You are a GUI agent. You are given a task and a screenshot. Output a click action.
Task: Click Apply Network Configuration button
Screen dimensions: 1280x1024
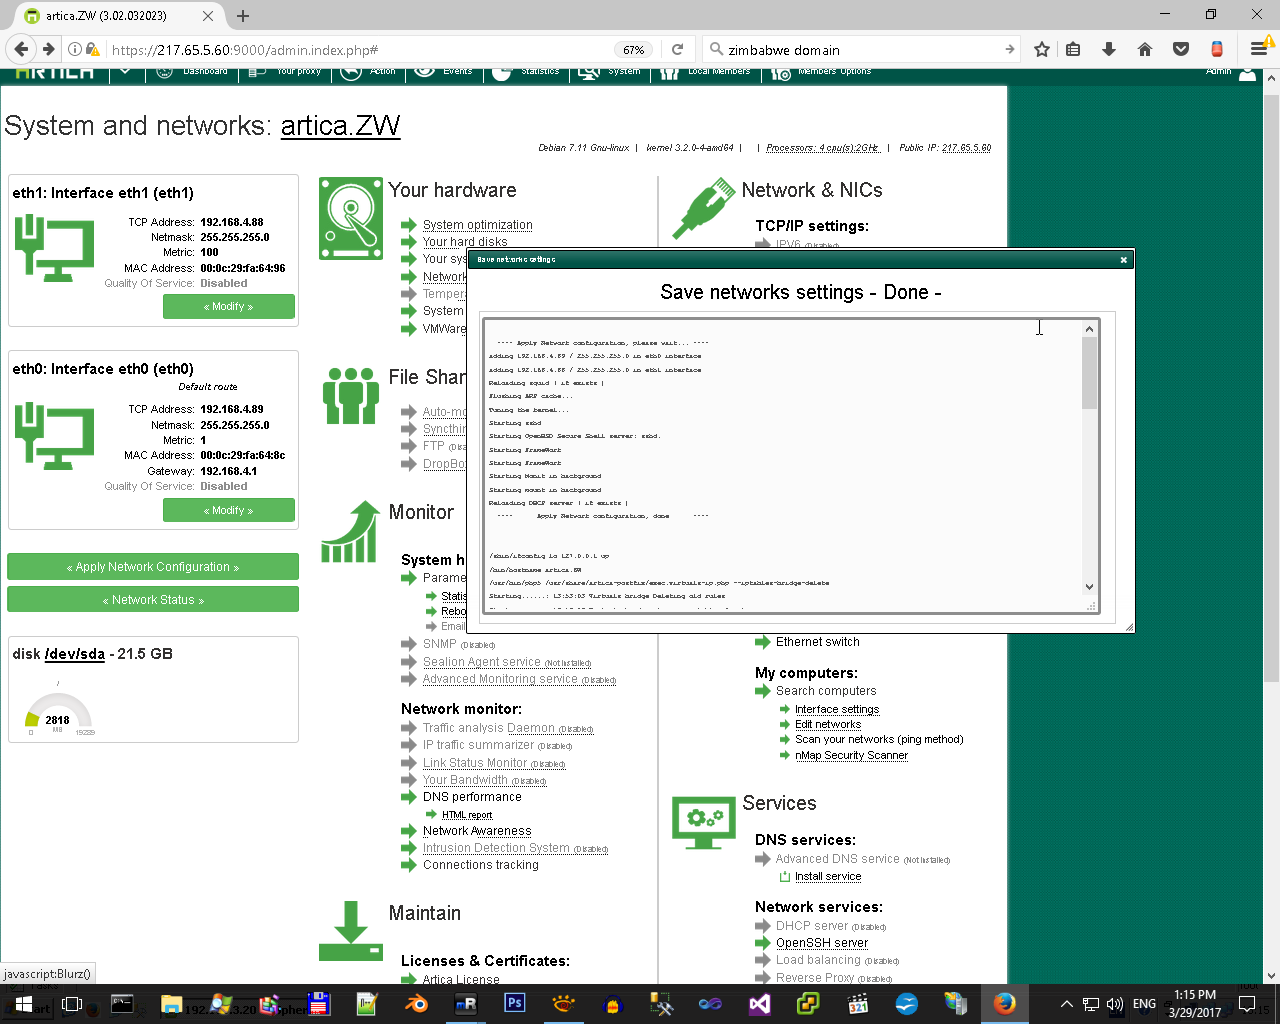[153, 567]
